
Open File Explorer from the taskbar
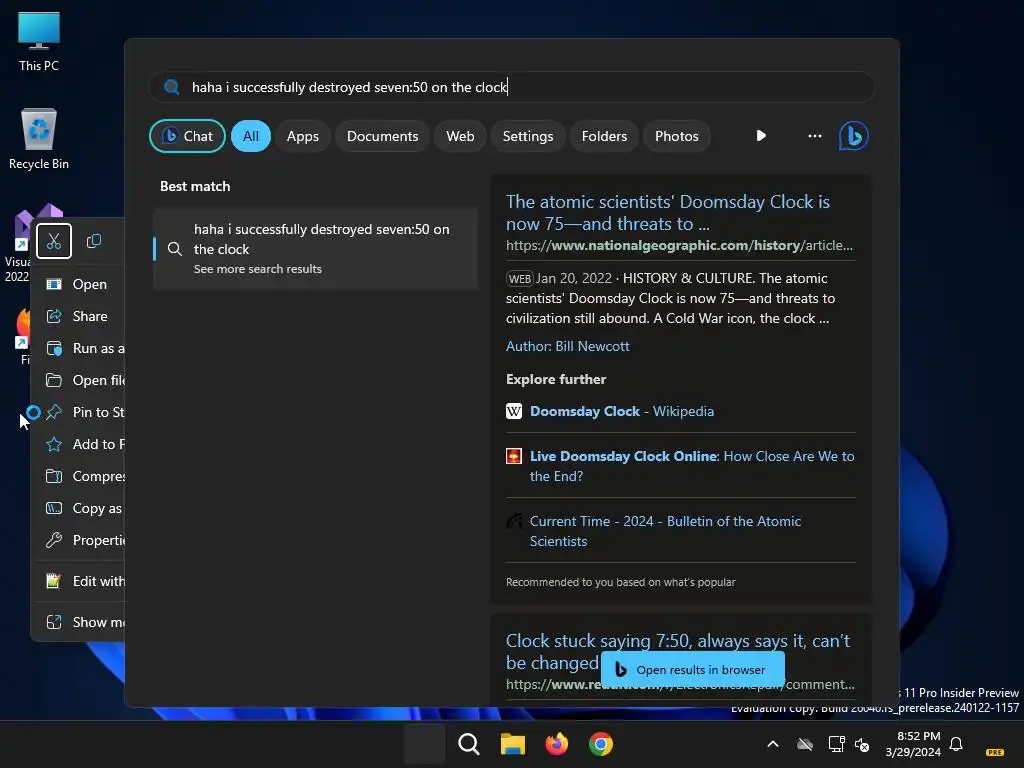click(x=513, y=744)
